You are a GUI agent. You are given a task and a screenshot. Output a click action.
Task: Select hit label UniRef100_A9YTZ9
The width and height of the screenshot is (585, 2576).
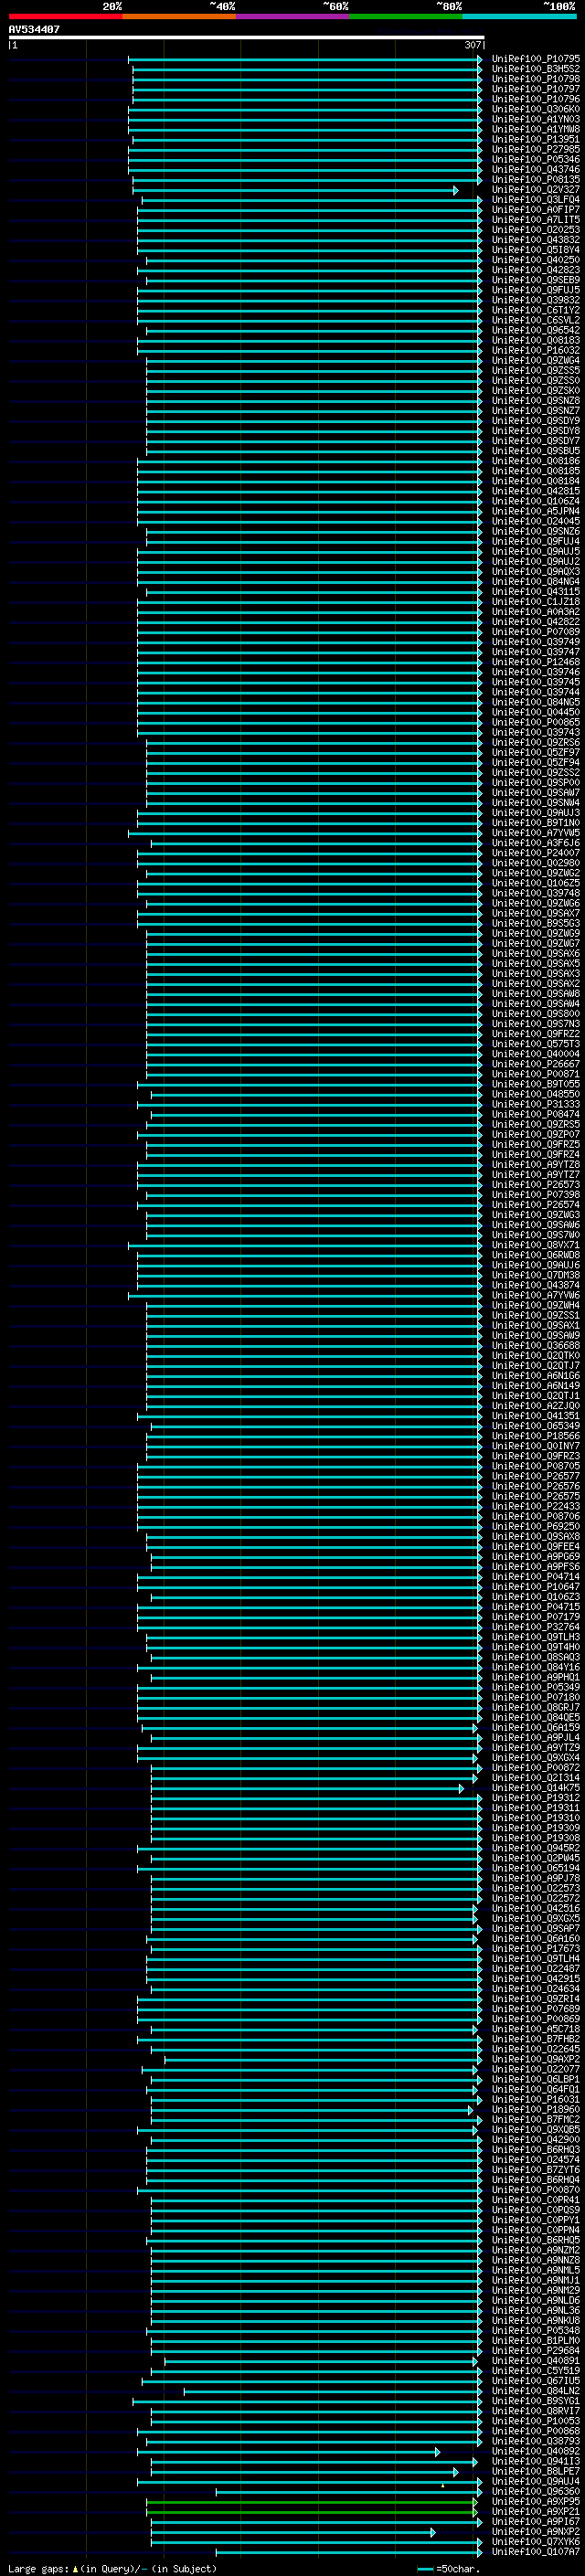tap(535, 1747)
